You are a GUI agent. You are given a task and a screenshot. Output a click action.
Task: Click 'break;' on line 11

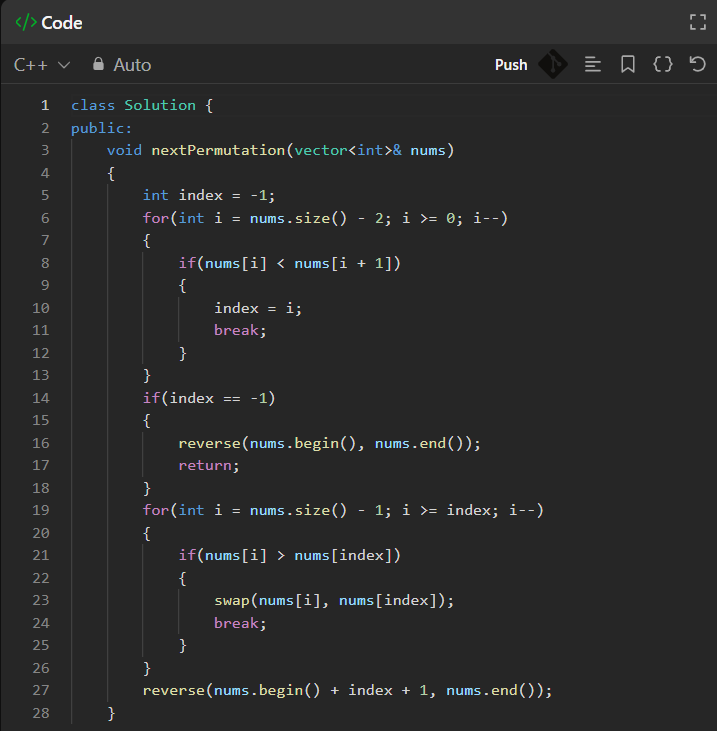pos(240,331)
